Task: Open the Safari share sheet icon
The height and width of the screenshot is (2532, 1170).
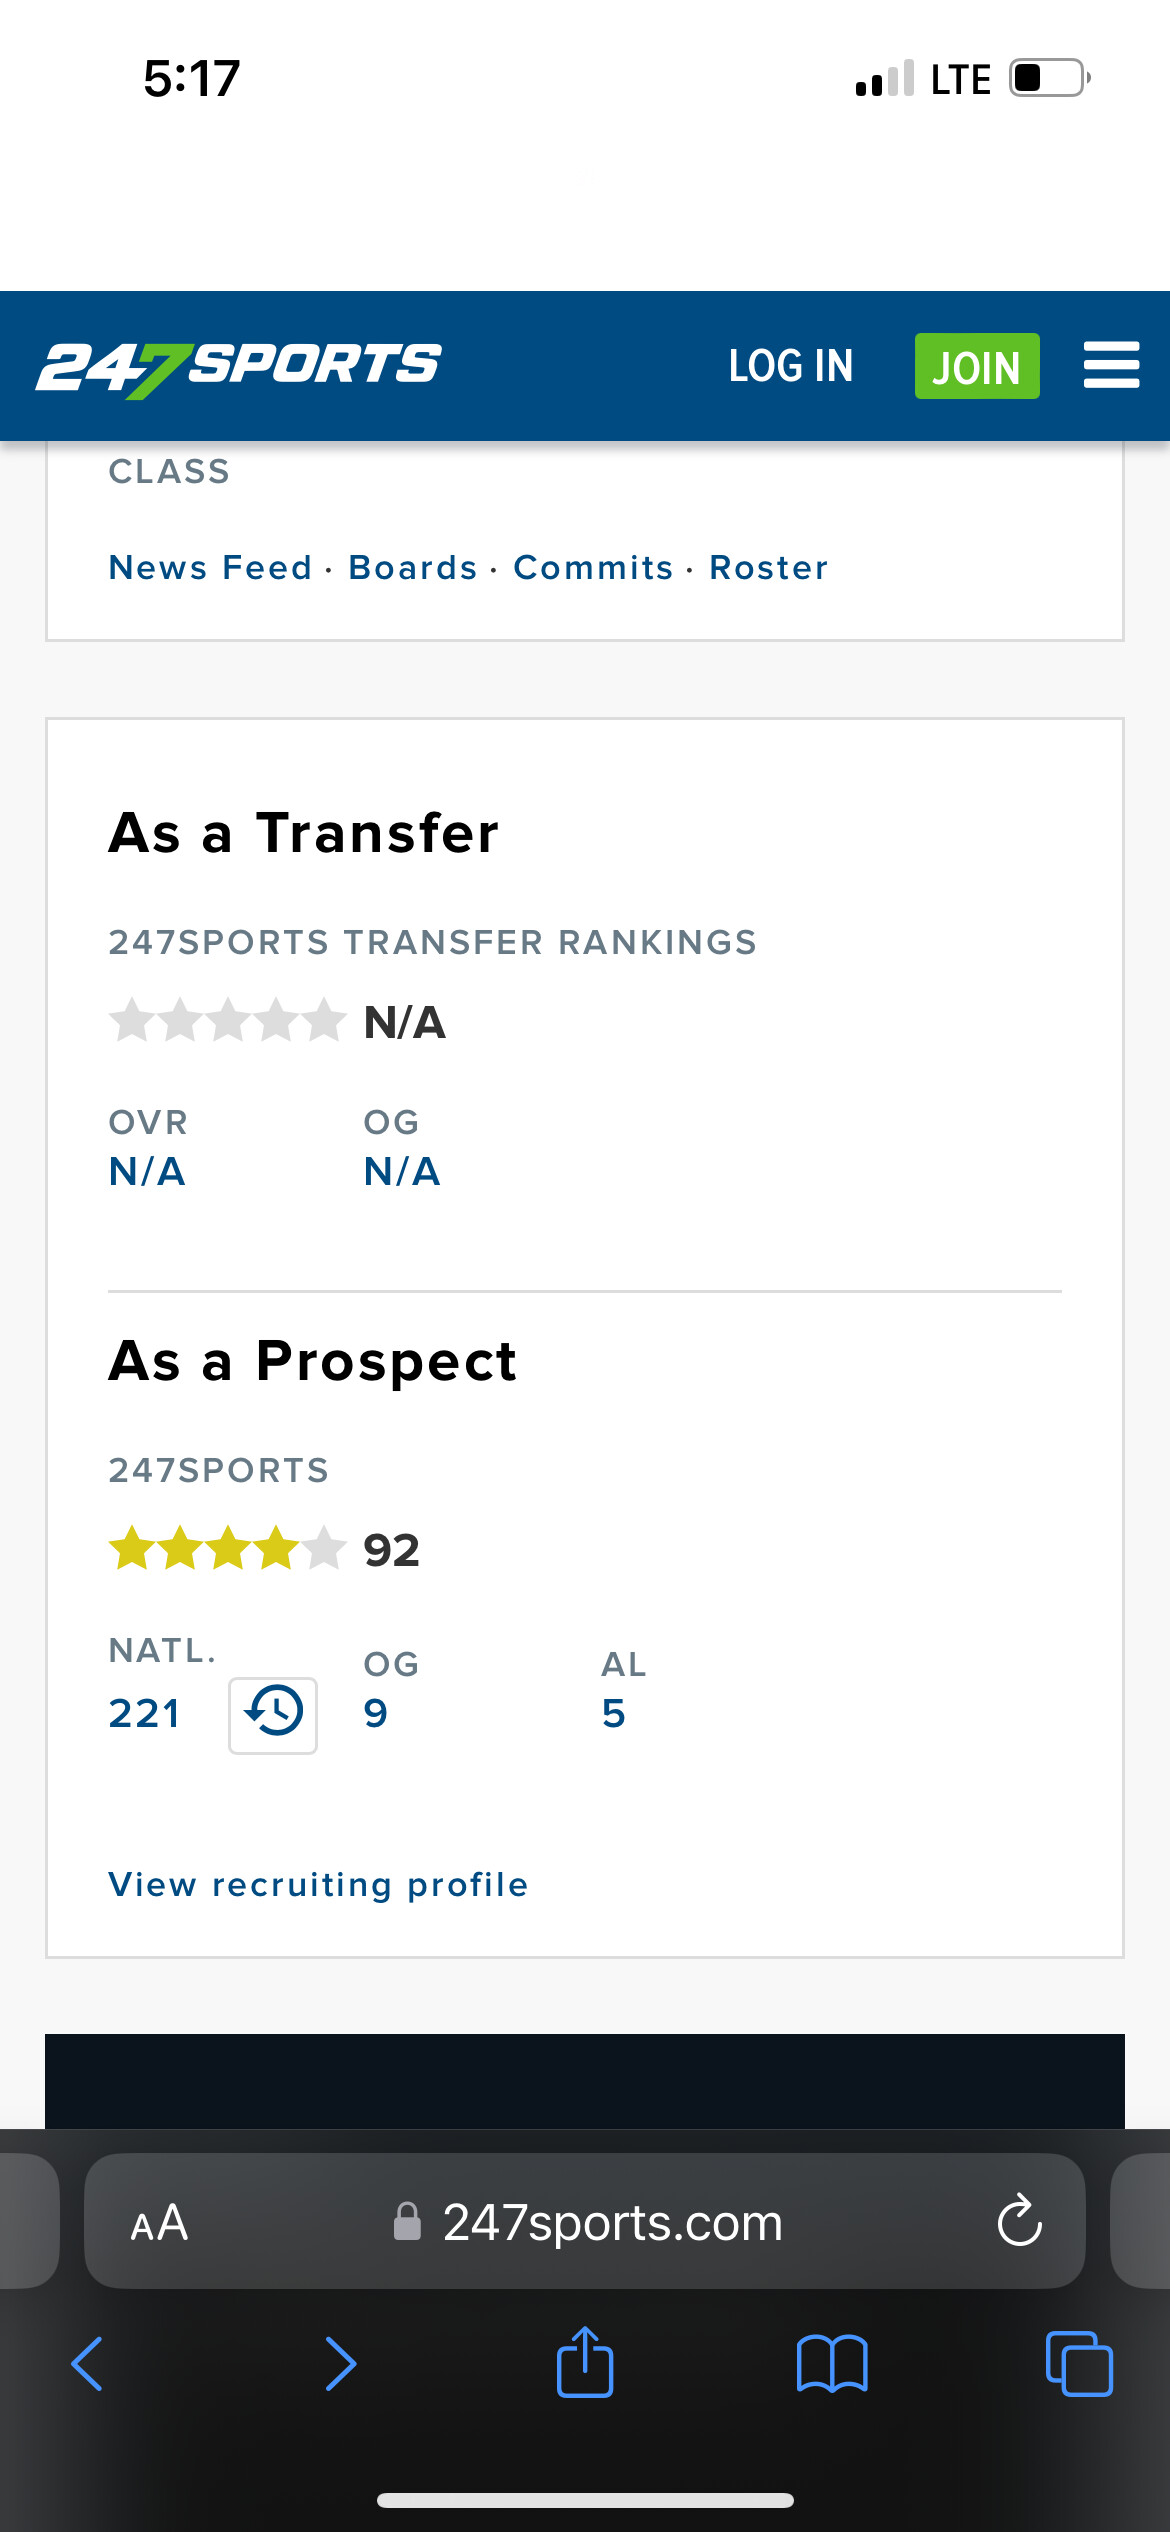Action: (x=585, y=2362)
